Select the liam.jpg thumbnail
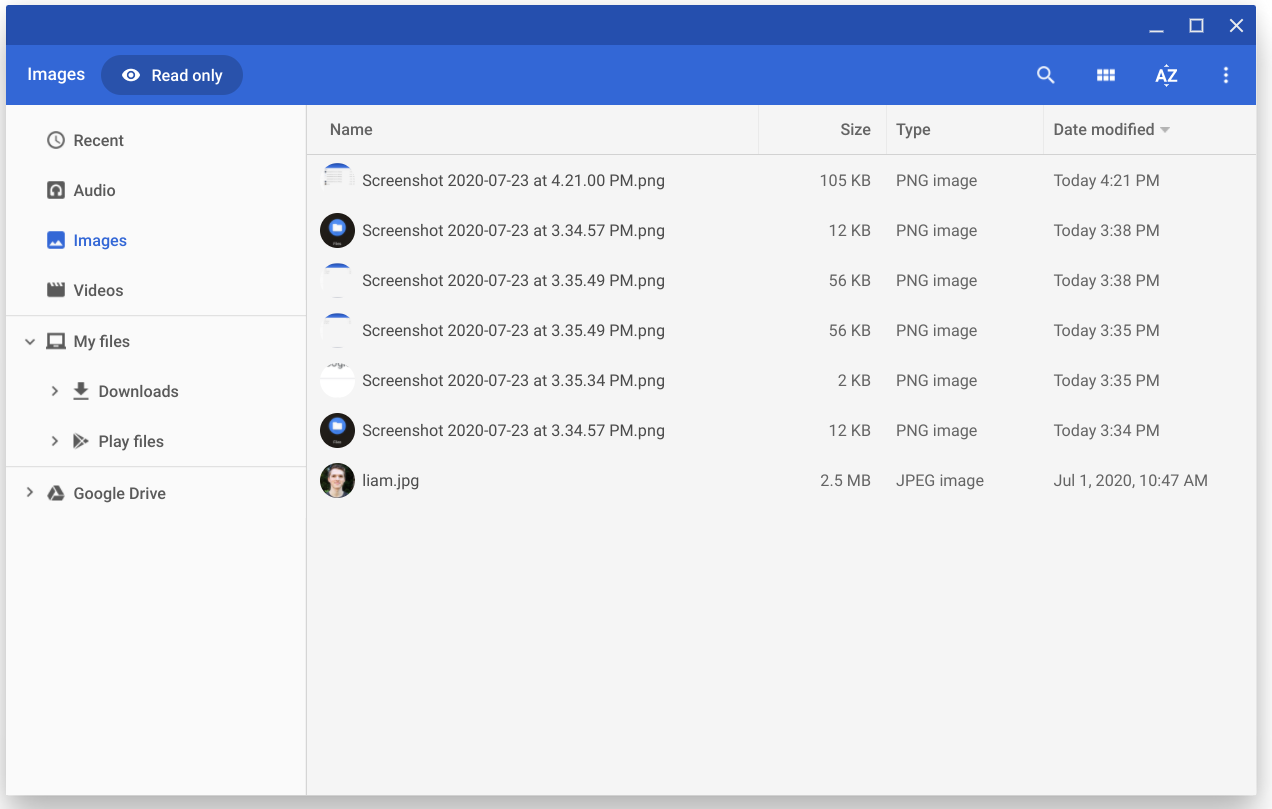 337,481
